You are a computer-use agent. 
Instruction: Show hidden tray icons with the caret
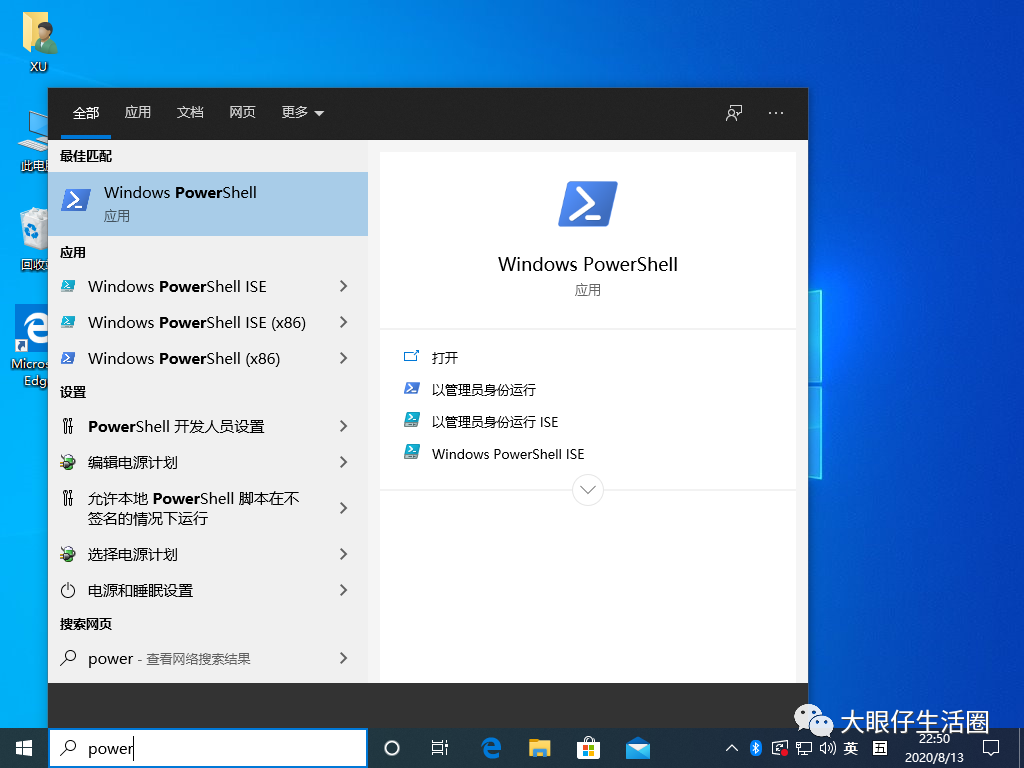[731, 748]
